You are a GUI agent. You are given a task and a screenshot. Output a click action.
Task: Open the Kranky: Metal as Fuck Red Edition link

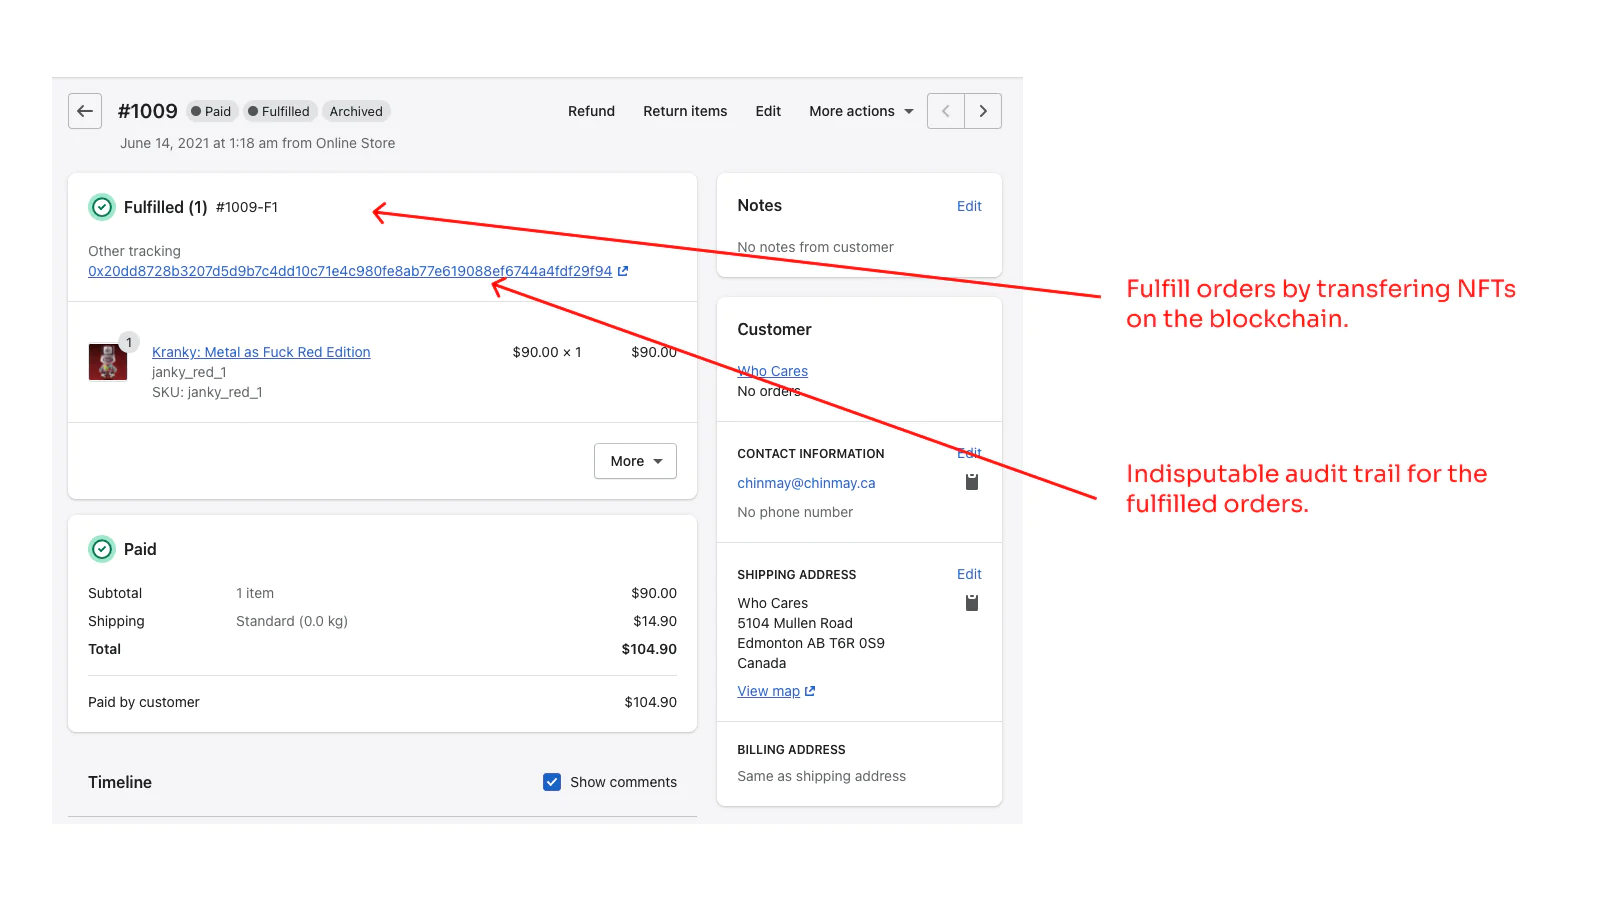pos(261,352)
